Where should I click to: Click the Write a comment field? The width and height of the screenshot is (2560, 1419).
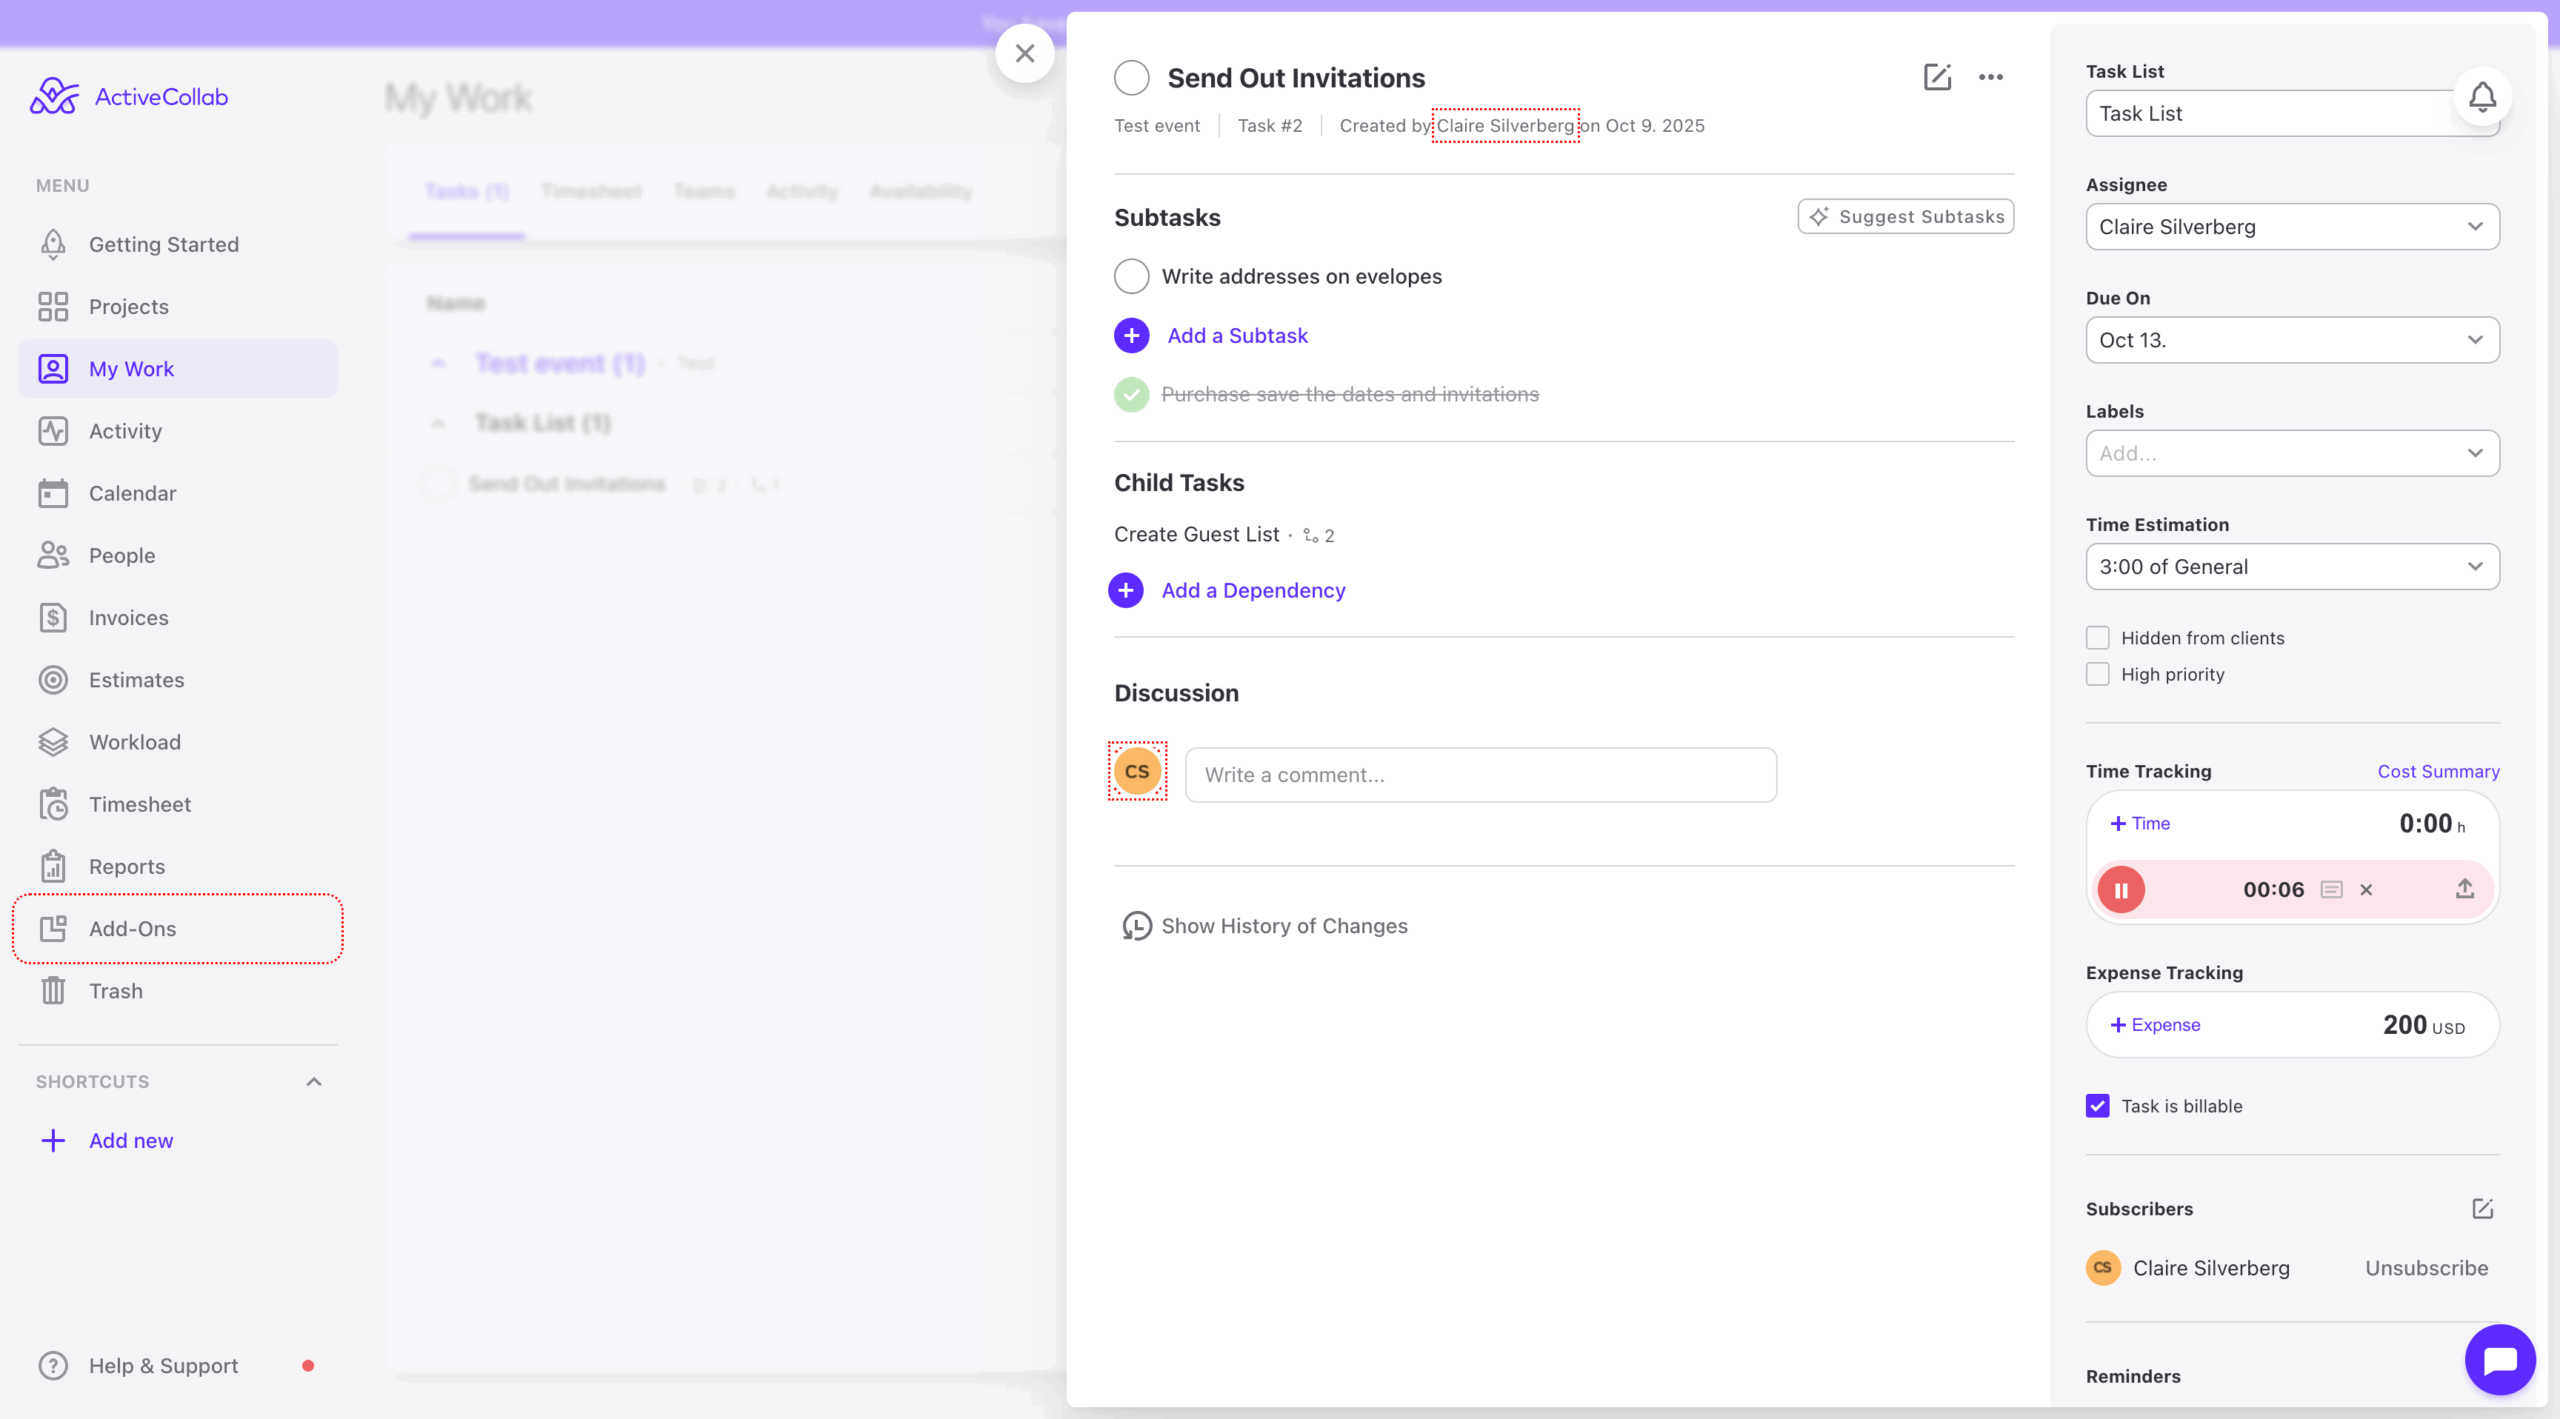(x=1480, y=774)
